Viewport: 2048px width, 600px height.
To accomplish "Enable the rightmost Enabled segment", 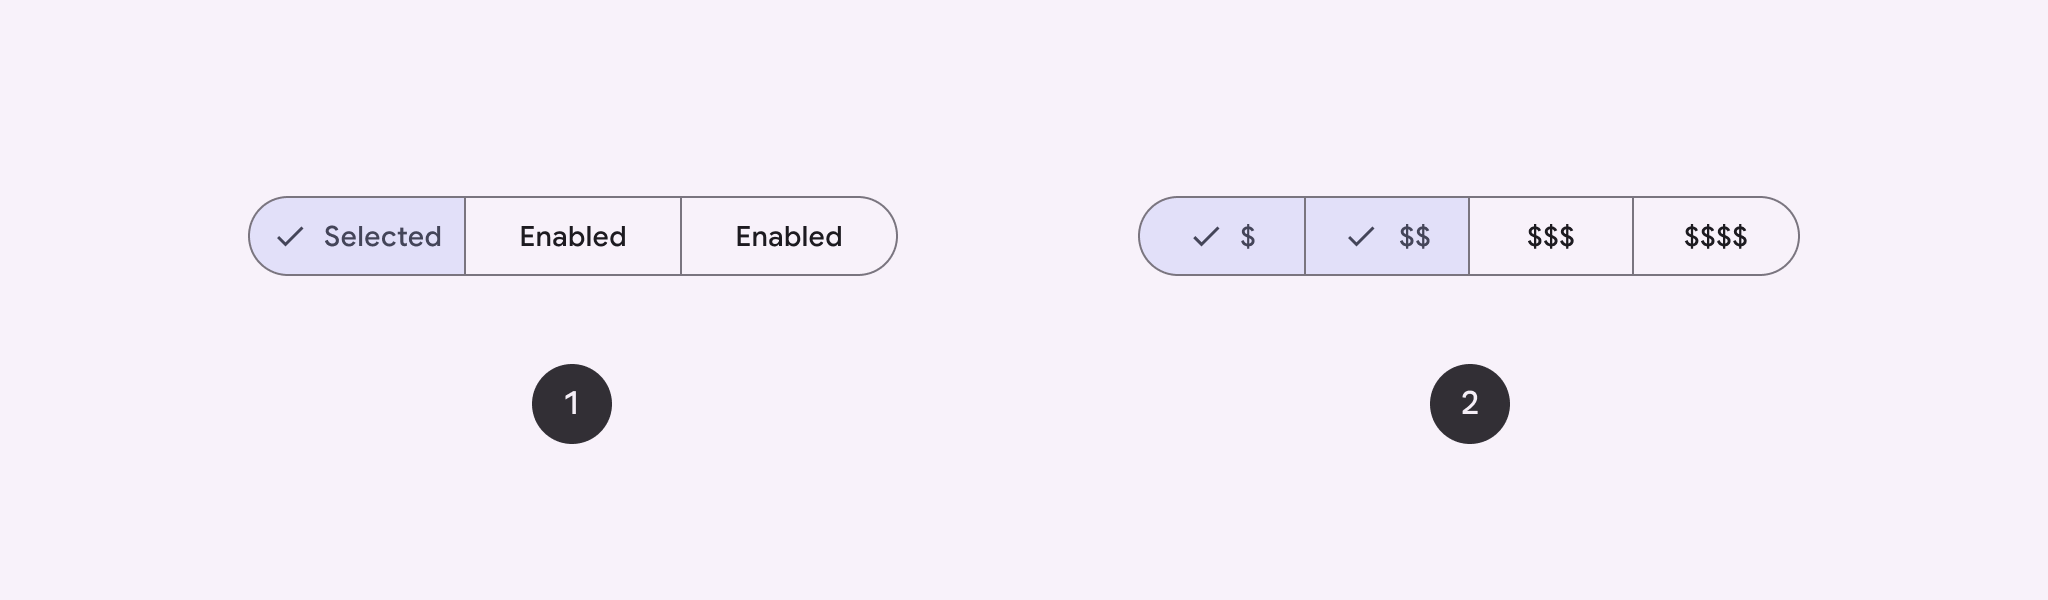I will pos(788,236).
